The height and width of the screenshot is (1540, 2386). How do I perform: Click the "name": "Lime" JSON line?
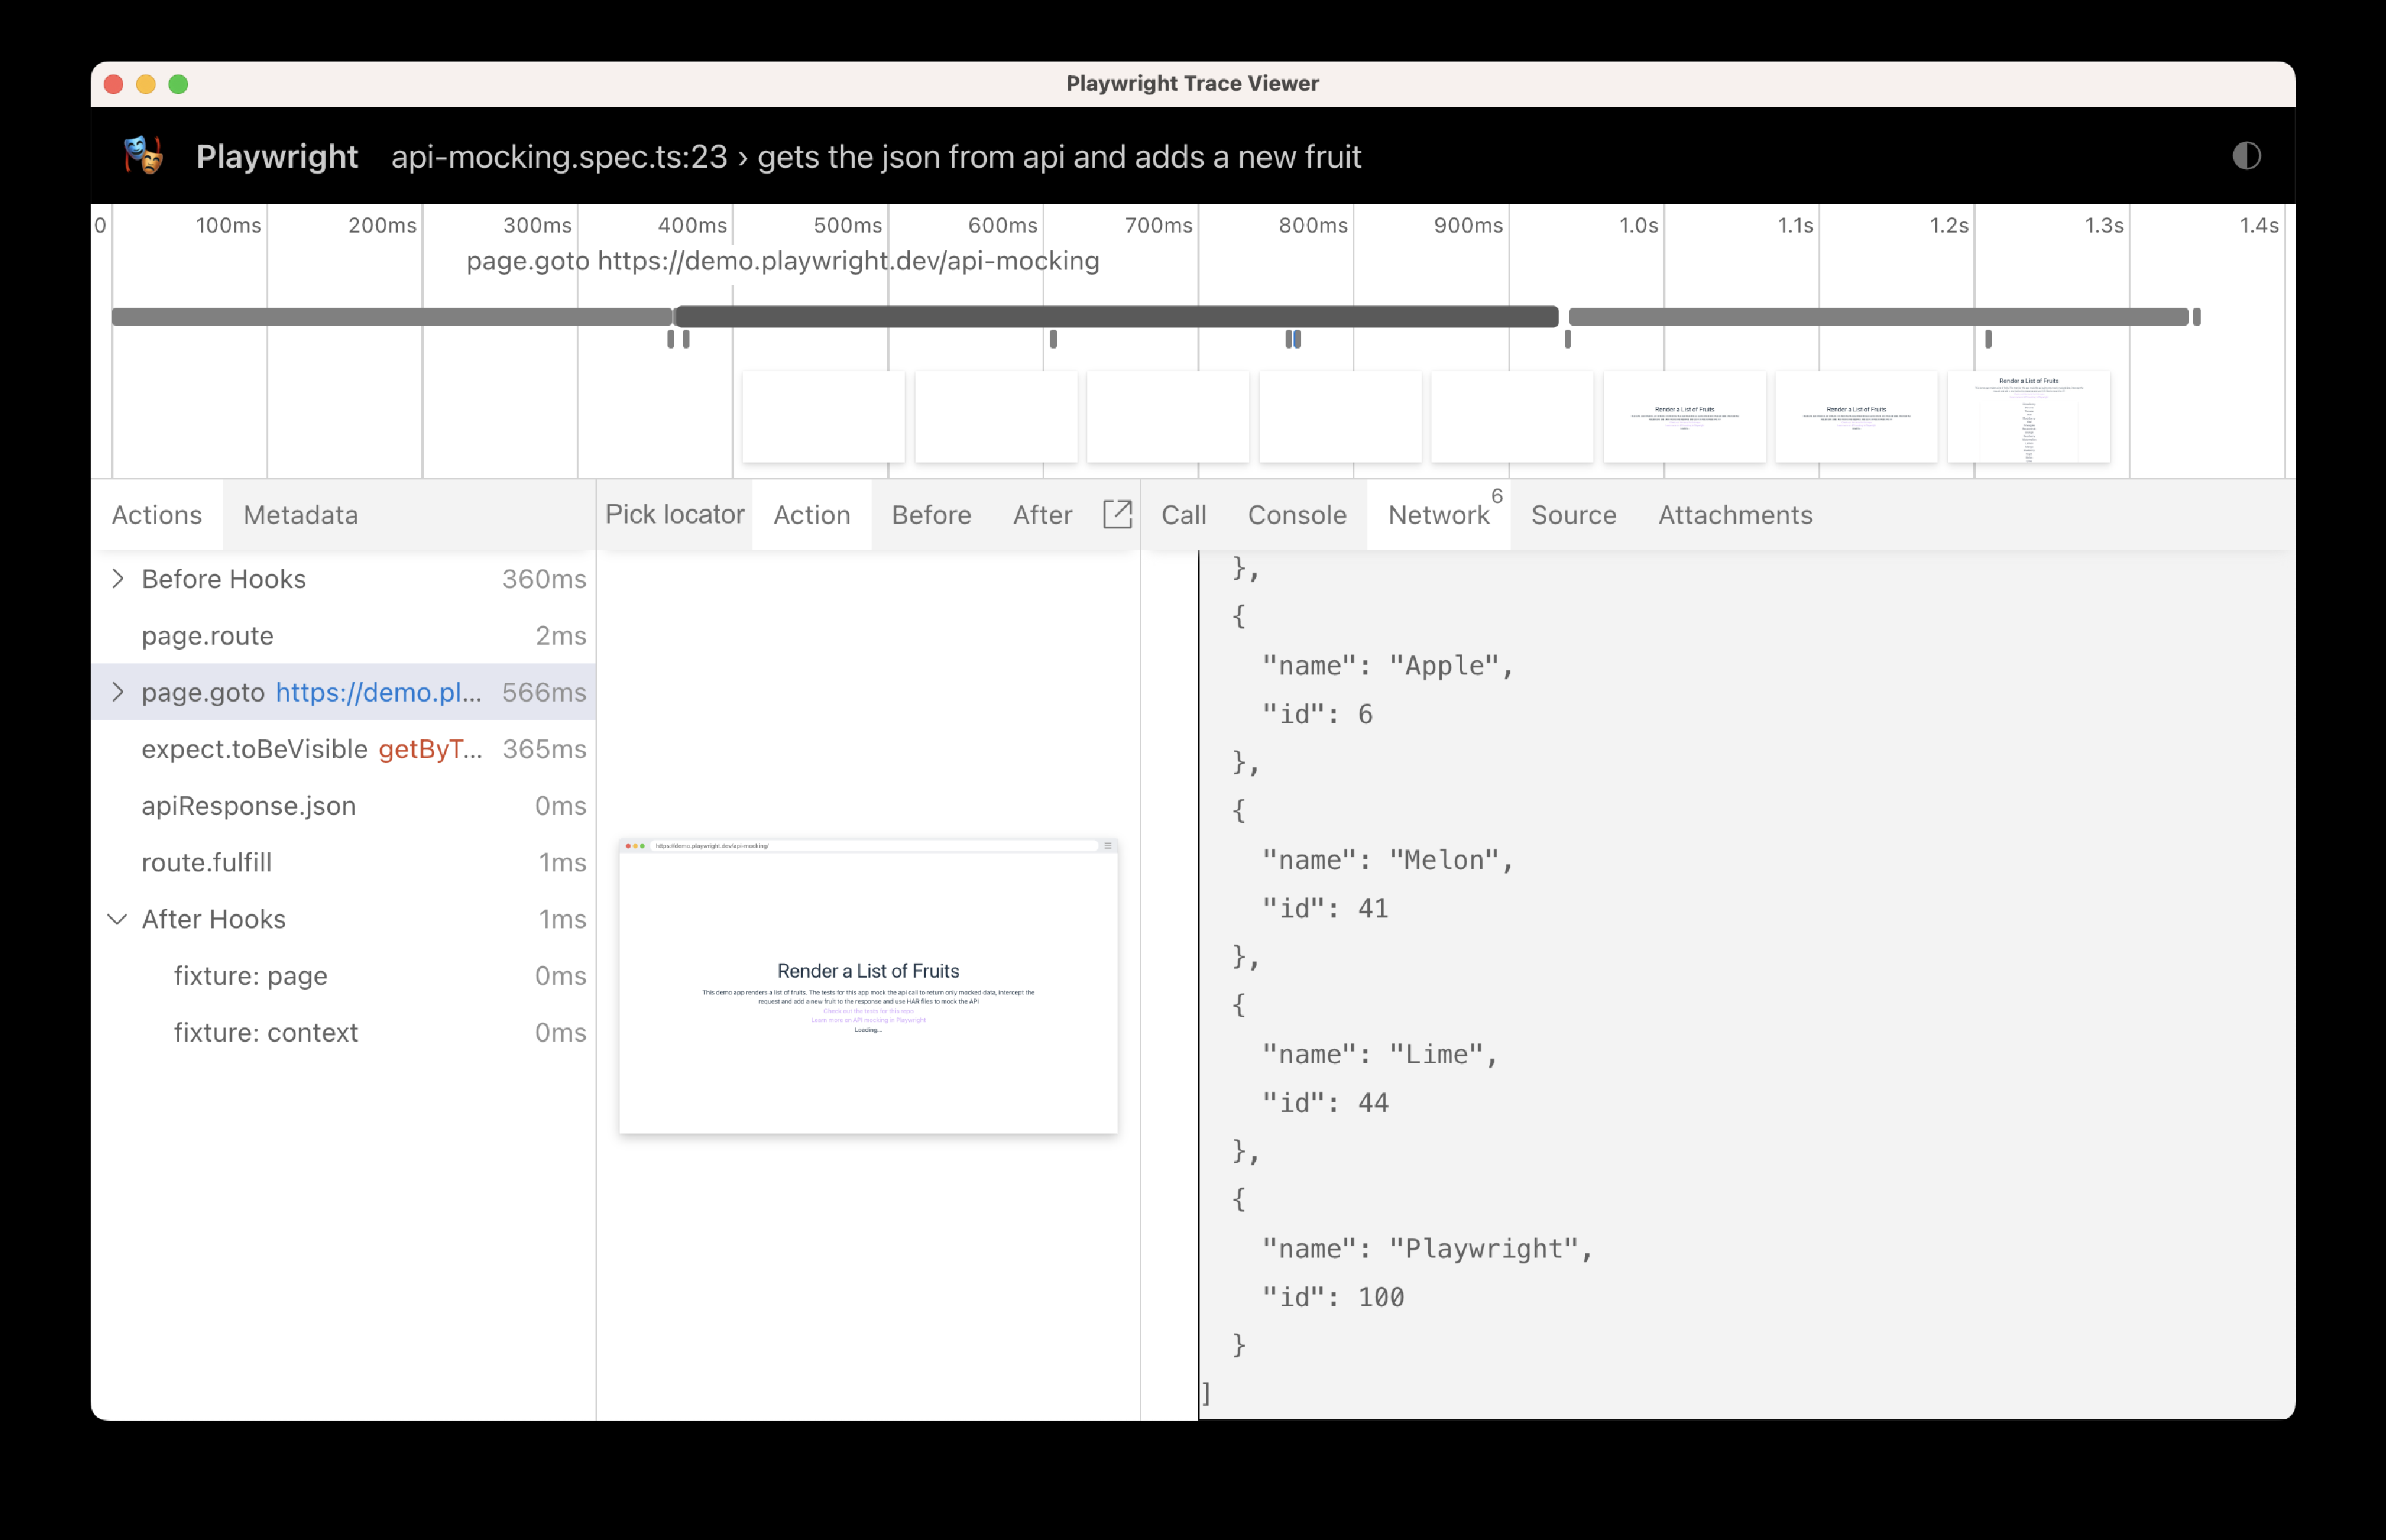click(x=1380, y=1054)
